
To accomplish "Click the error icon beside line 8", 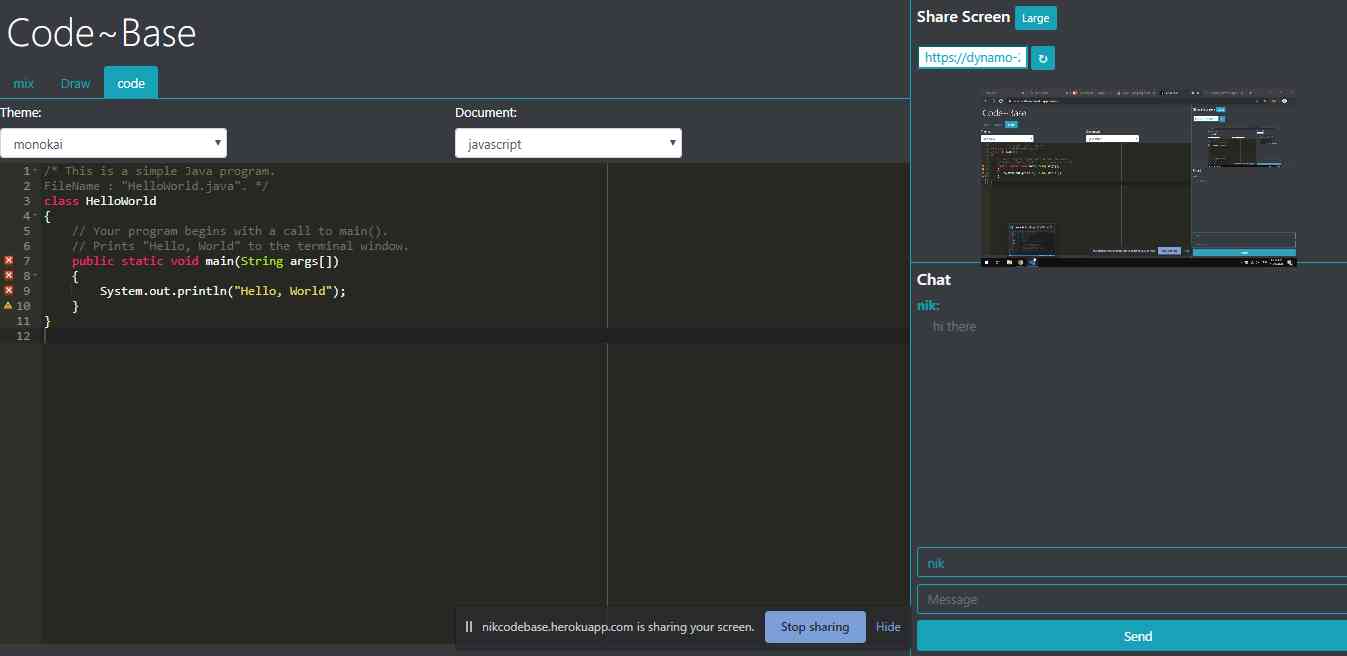I will pos(8,275).
